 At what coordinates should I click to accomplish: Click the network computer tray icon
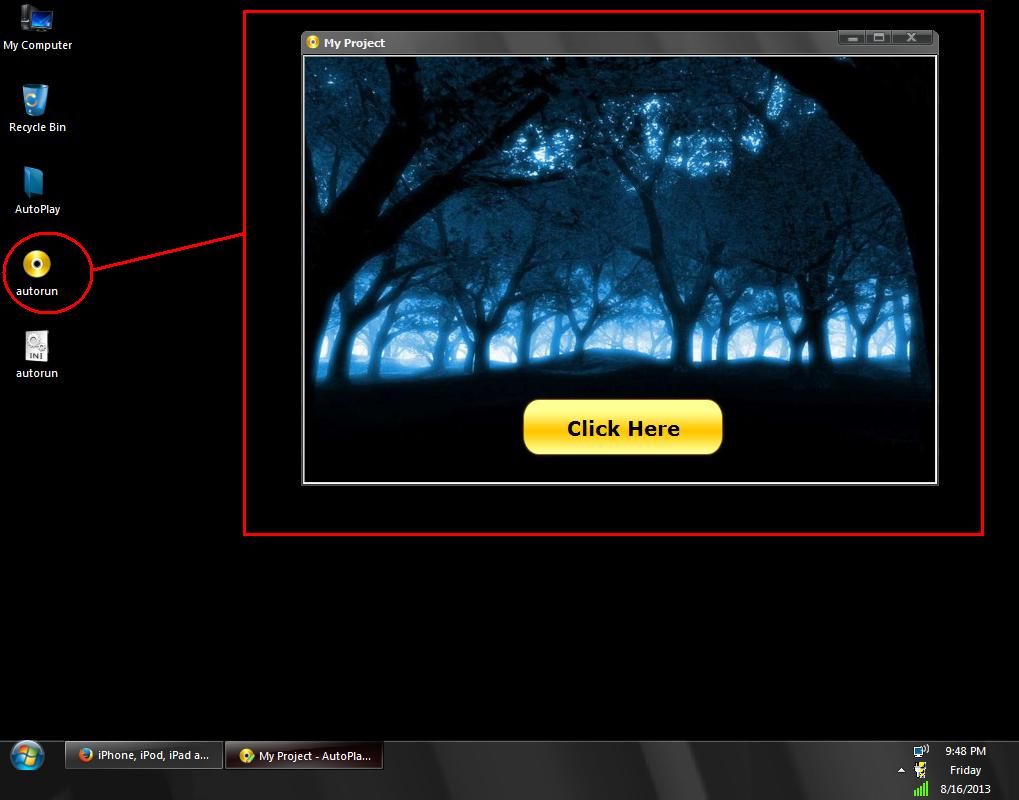pyautogui.click(x=921, y=751)
